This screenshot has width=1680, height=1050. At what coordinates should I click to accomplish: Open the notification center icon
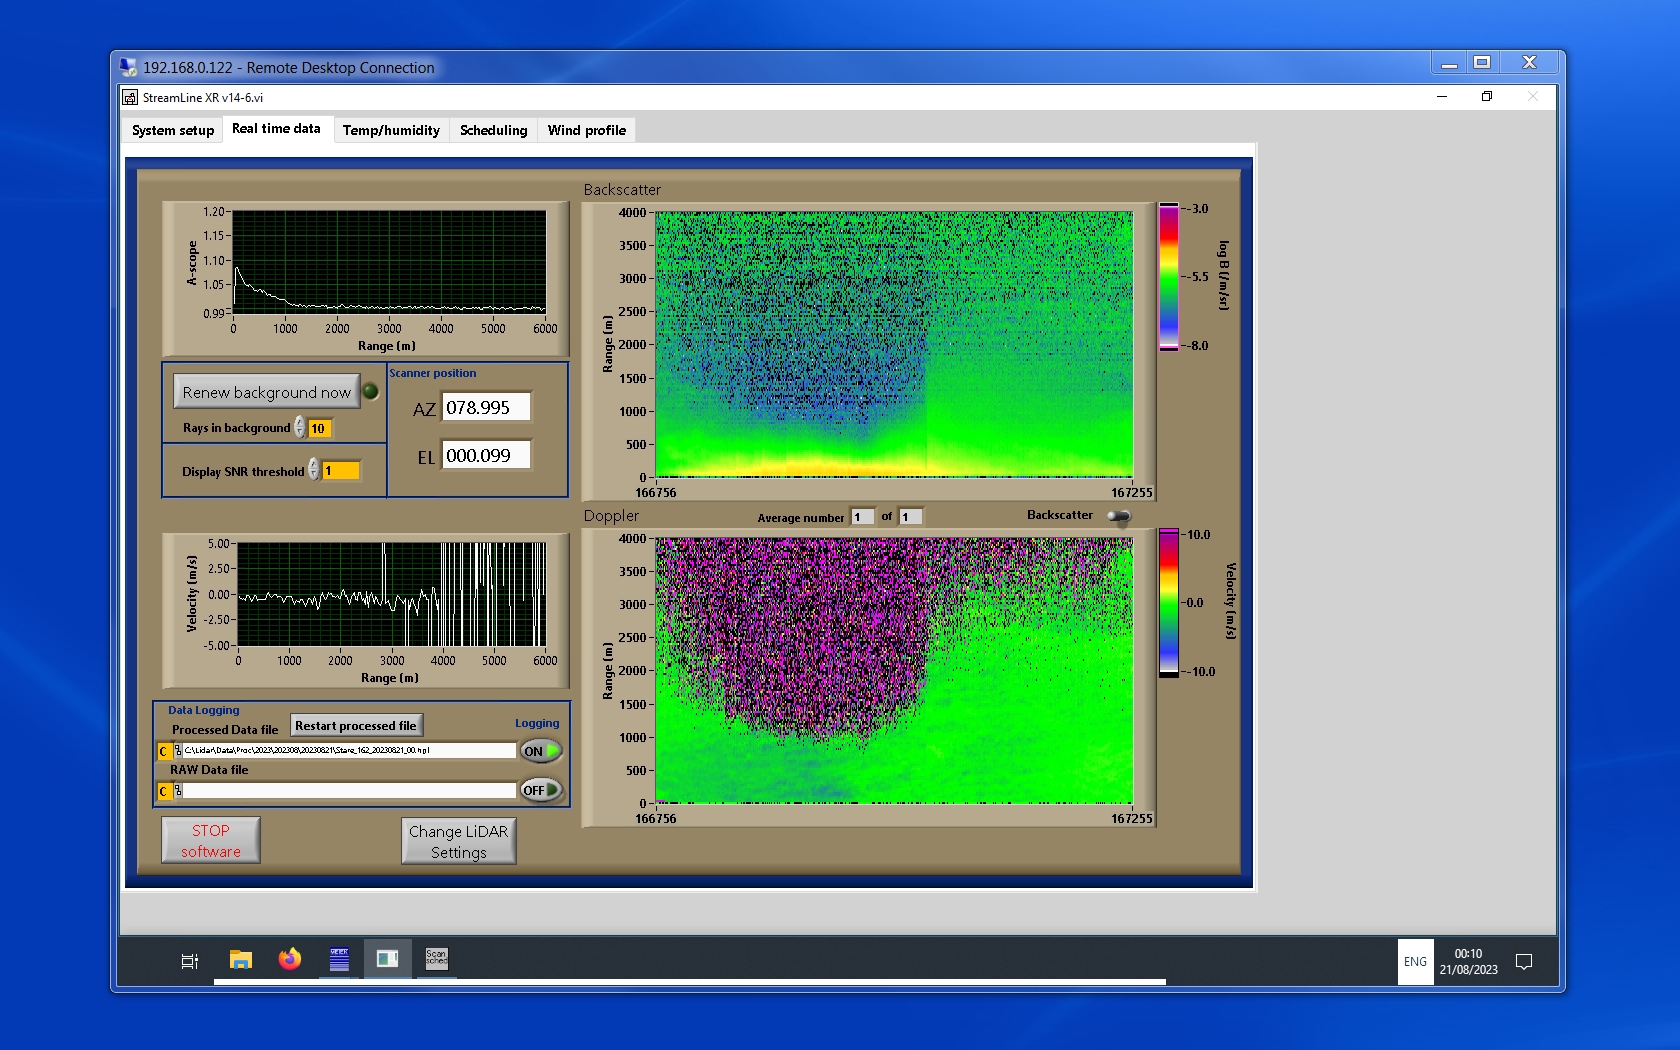(x=1524, y=962)
